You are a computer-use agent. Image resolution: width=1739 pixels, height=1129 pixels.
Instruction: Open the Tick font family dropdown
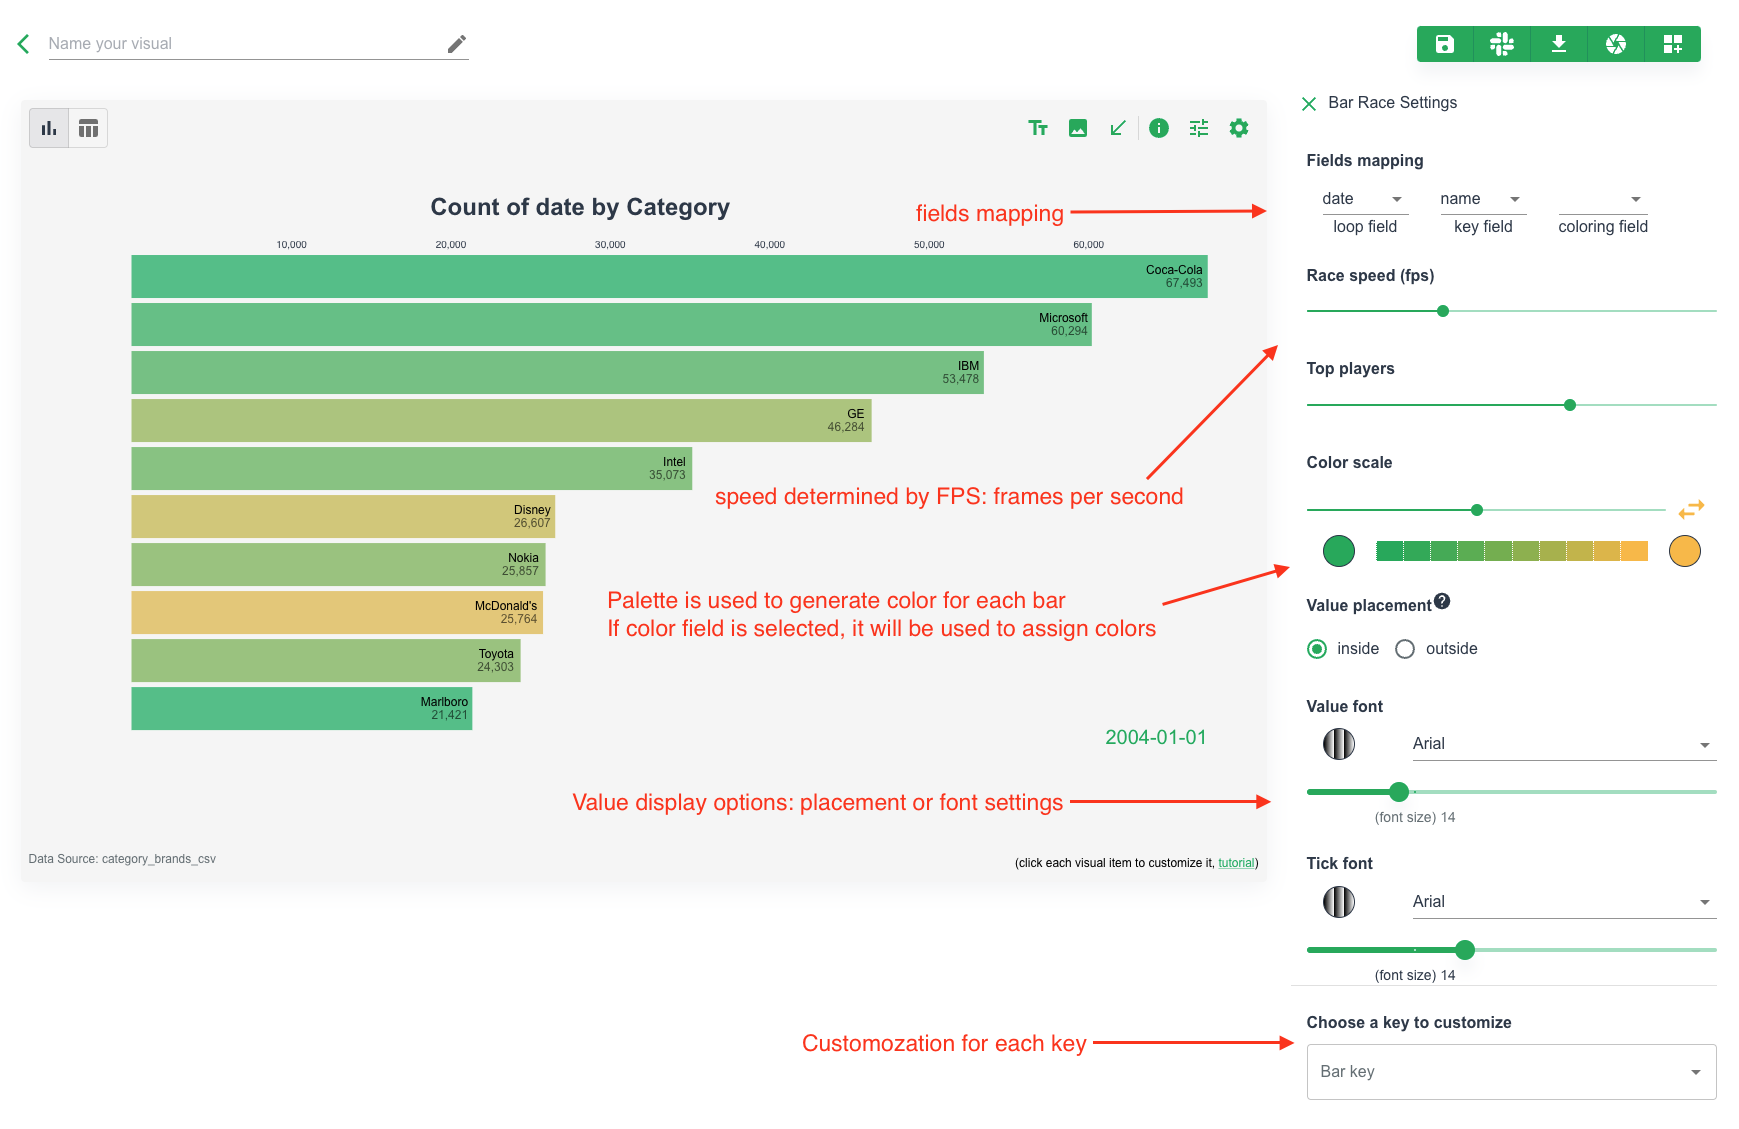click(x=1564, y=902)
